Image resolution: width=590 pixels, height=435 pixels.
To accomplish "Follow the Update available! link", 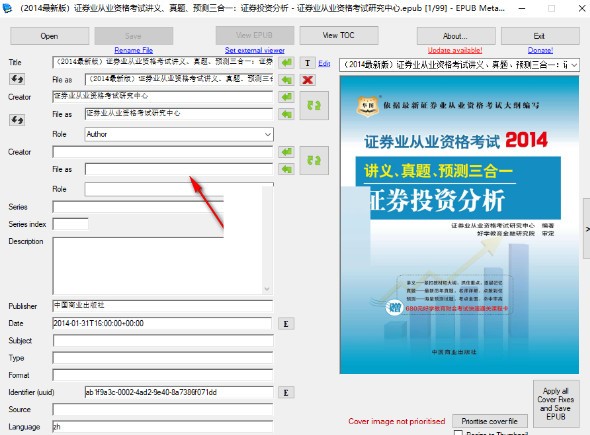I will coord(455,50).
